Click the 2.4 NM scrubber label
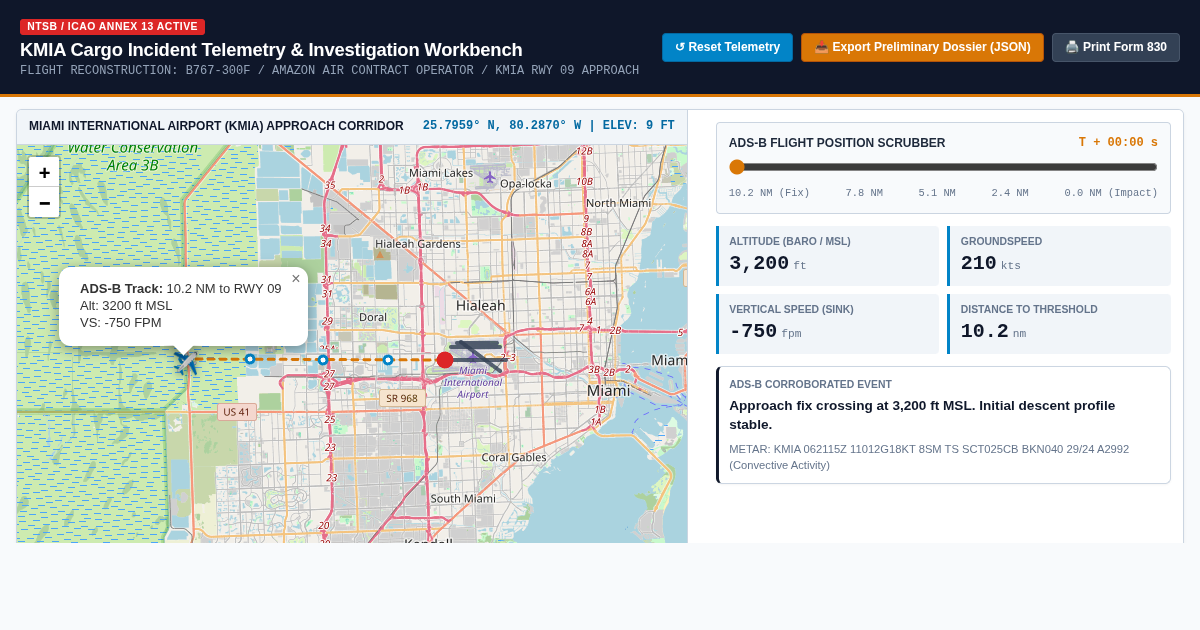1200x630 pixels. [x=1010, y=193]
